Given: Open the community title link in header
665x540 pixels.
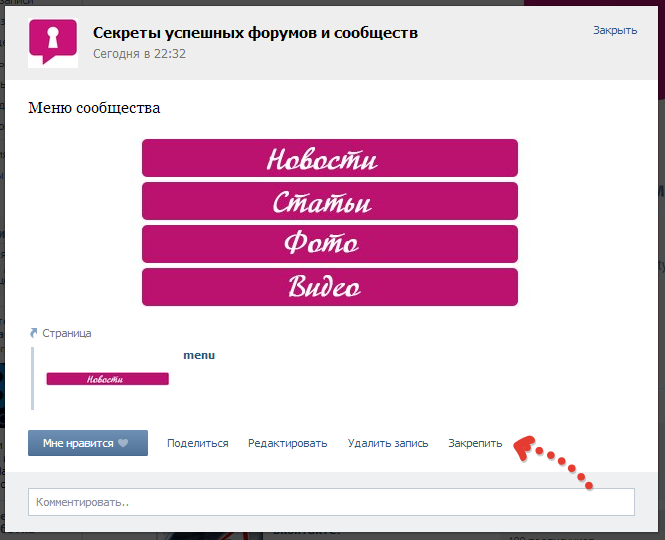Looking at the screenshot, I should coord(255,33).
